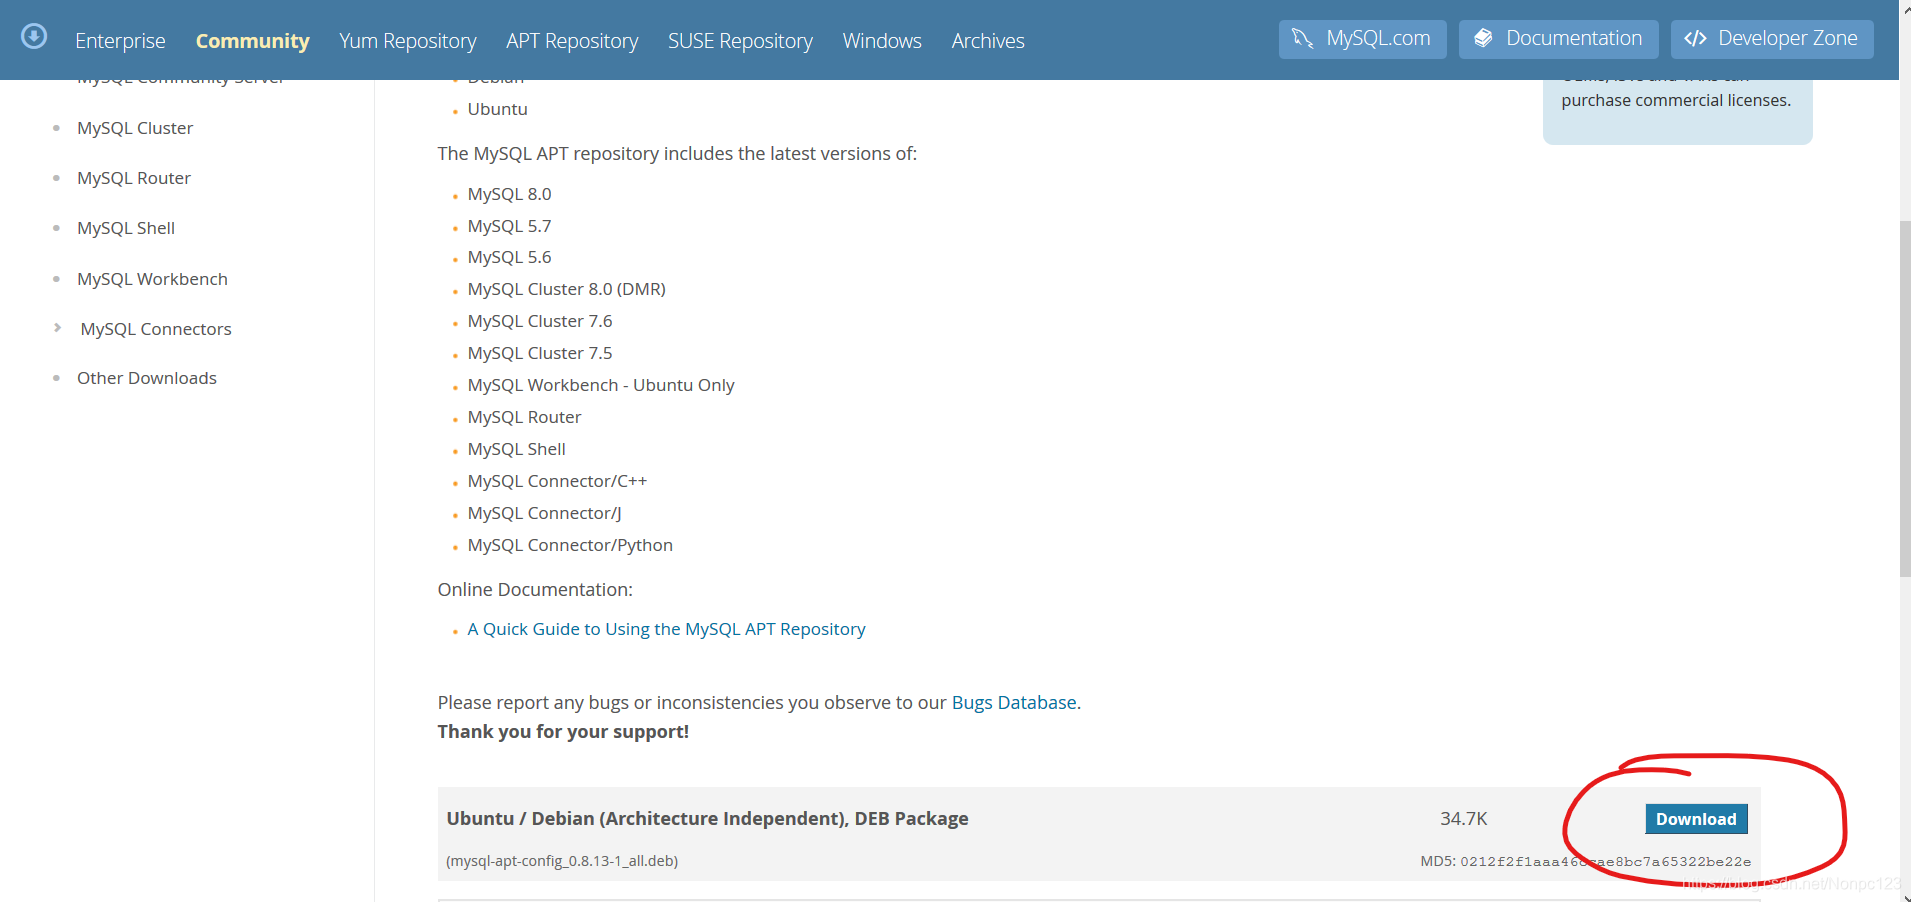Click the Ubuntu / Debian DEB Package title
This screenshot has height=902, width=1911.
707,818
